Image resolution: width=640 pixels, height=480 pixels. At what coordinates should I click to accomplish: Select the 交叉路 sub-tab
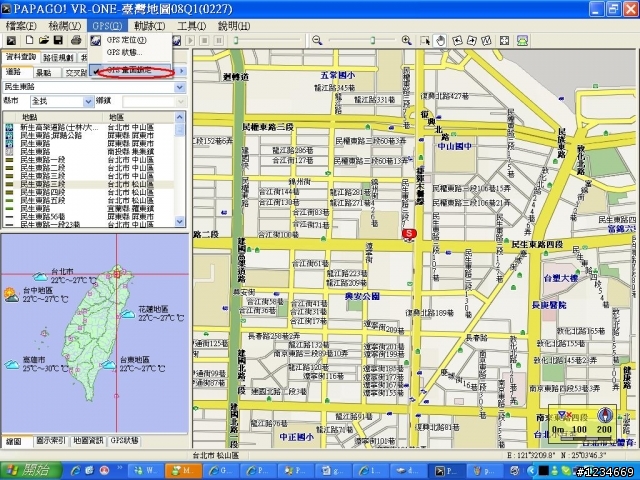[76, 73]
